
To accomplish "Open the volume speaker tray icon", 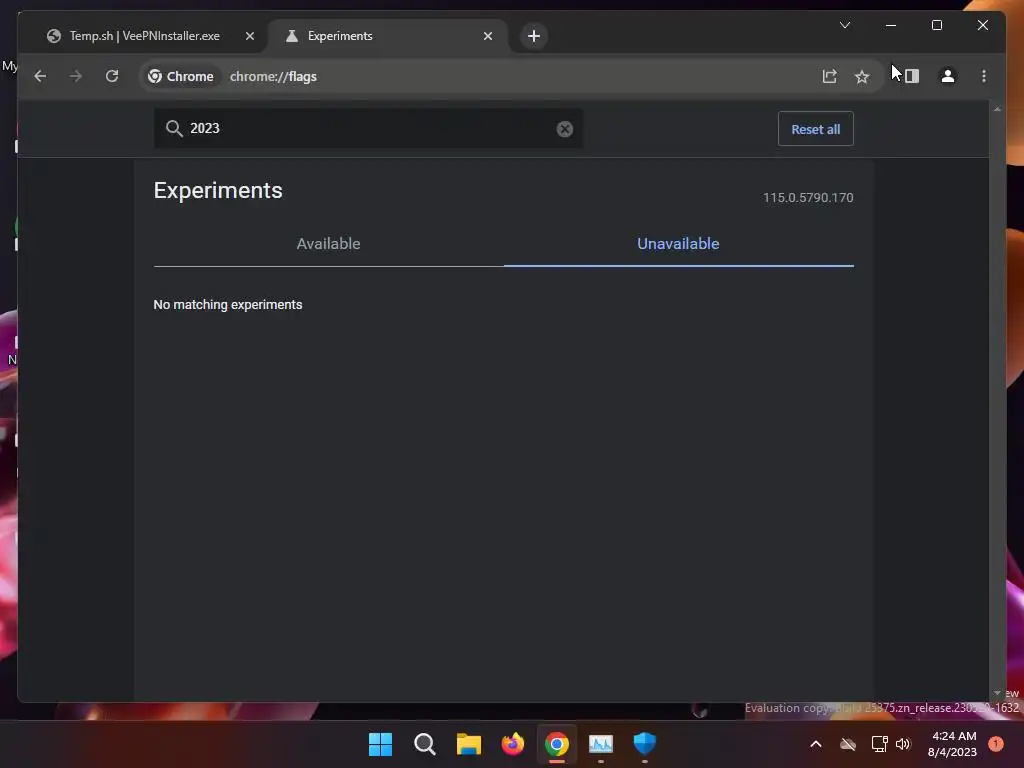I will [903, 744].
